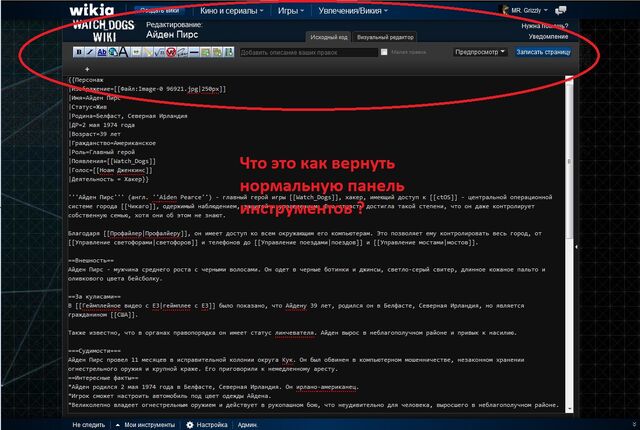Open Админ. link in bottom bar
This screenshot has width=640, height=430.
(247, 425)
